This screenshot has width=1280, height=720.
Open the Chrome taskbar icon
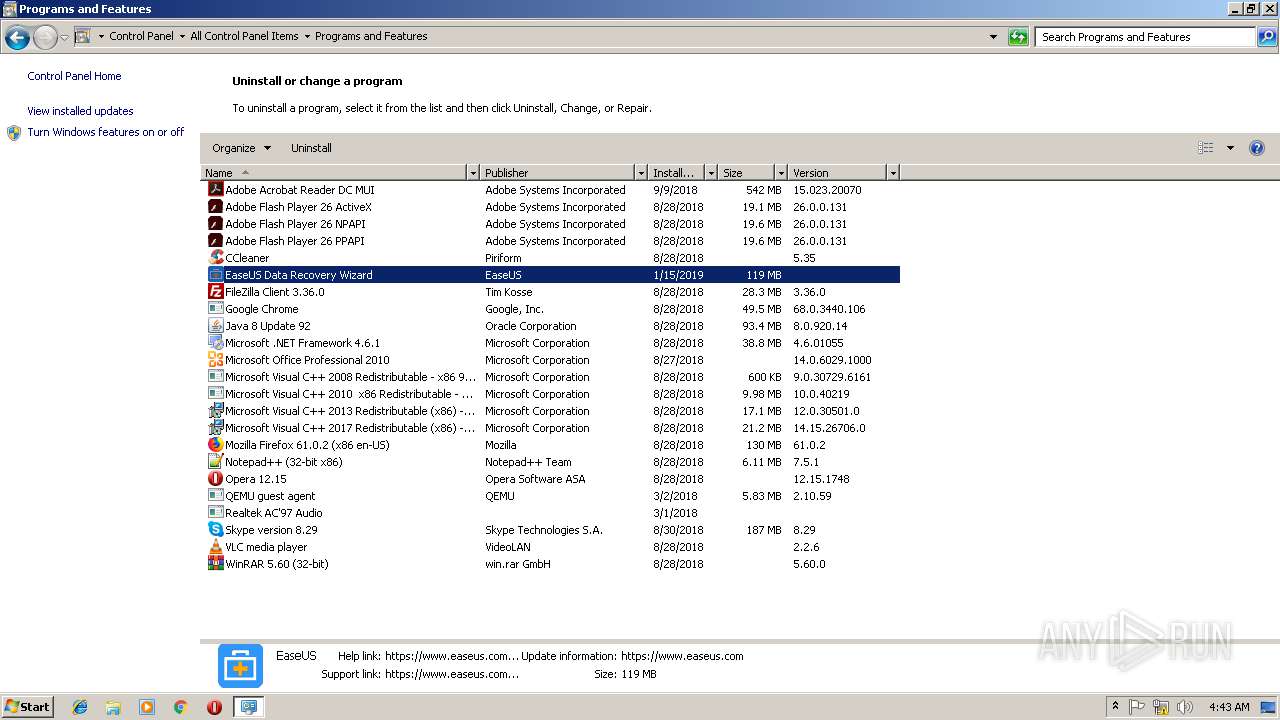[181, 707]
